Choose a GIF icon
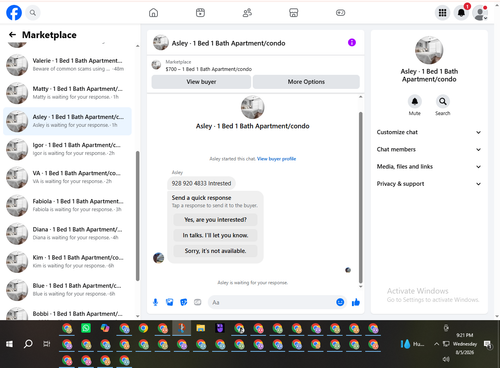This screenshot has width=500, height=368. (x=198, y=302)
